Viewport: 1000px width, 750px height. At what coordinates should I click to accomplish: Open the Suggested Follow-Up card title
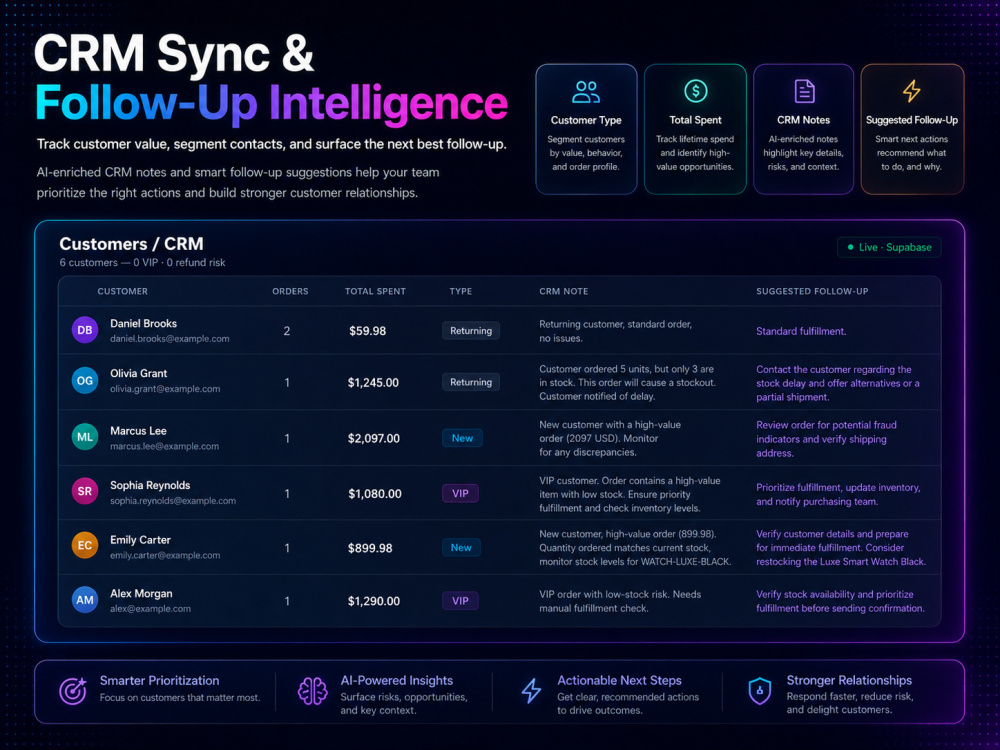912,120
